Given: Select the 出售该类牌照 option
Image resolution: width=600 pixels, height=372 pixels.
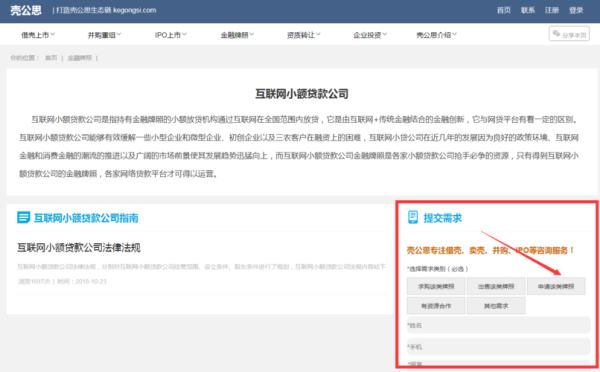Looking at the screenshot, I should pos(496,286).
